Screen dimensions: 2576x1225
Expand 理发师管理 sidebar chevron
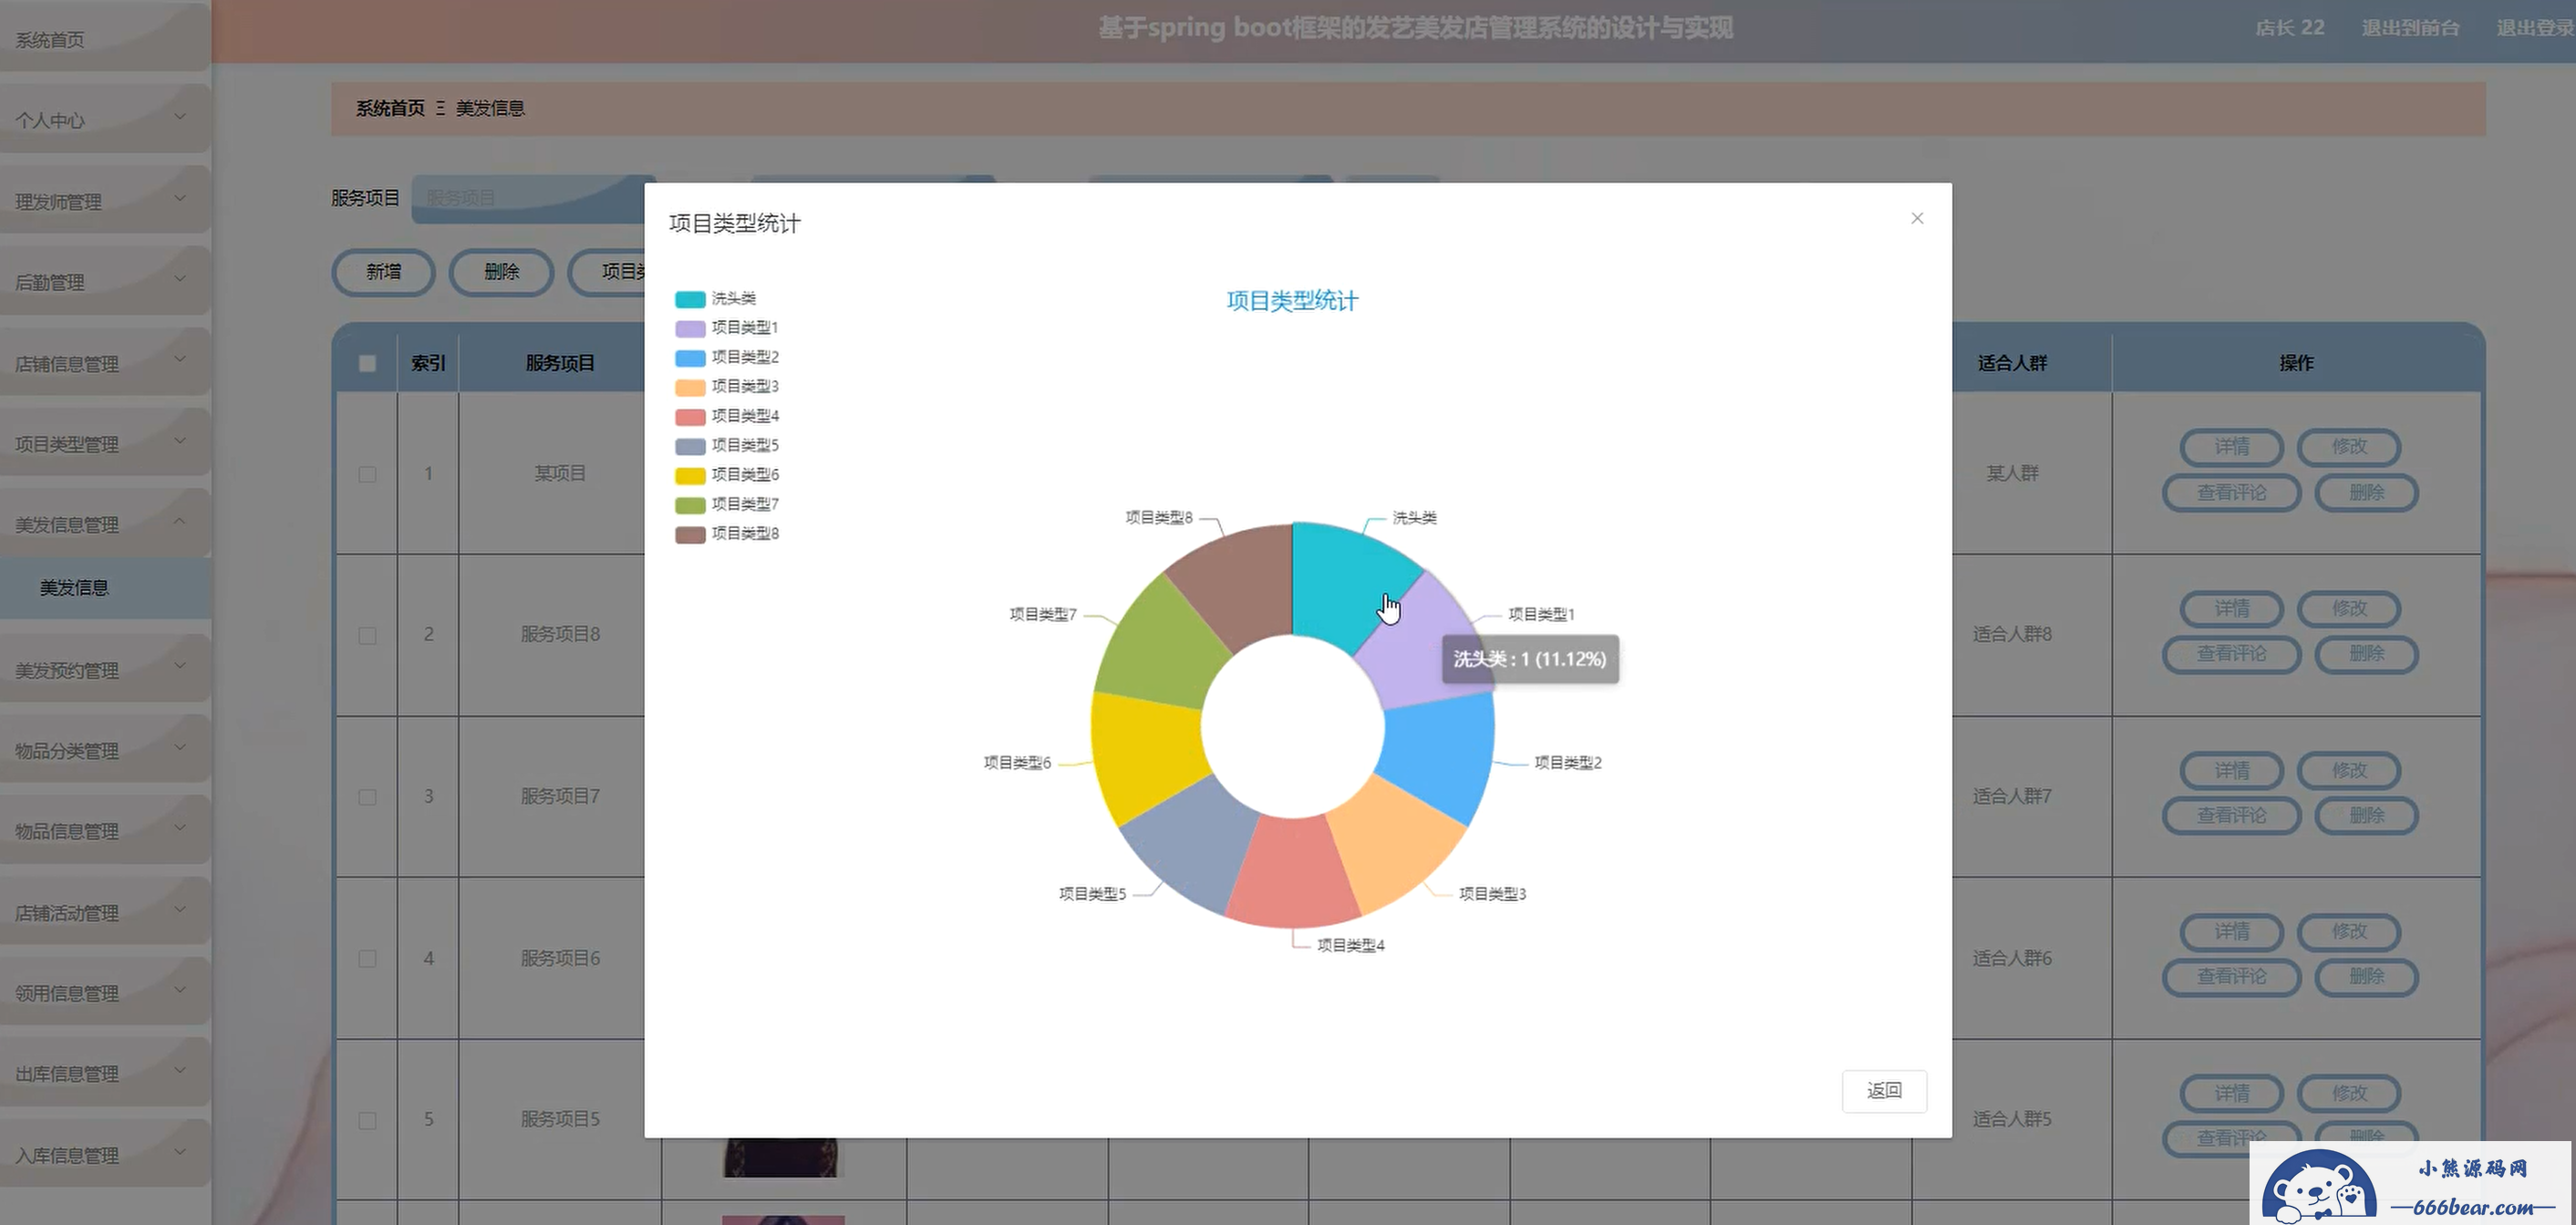coord(180,198)
